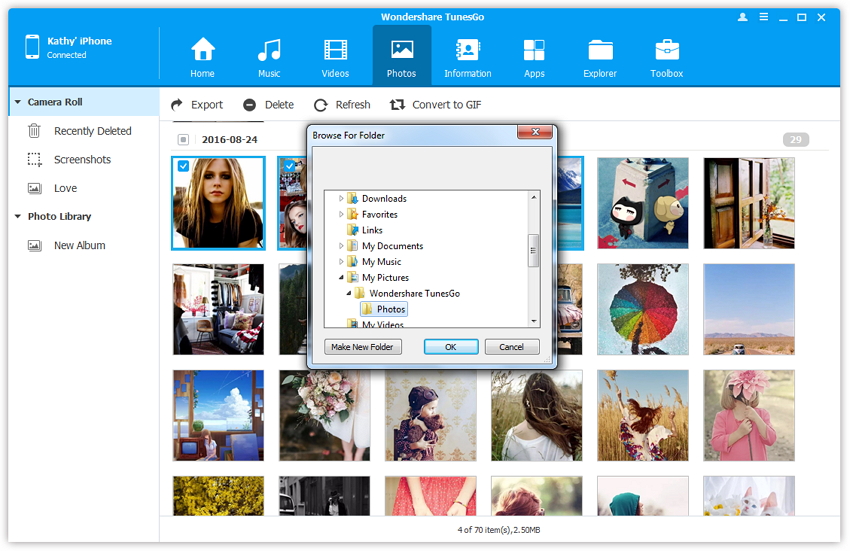Open Recently Deleted album
850x551 pixels.
tap(92, 131)
